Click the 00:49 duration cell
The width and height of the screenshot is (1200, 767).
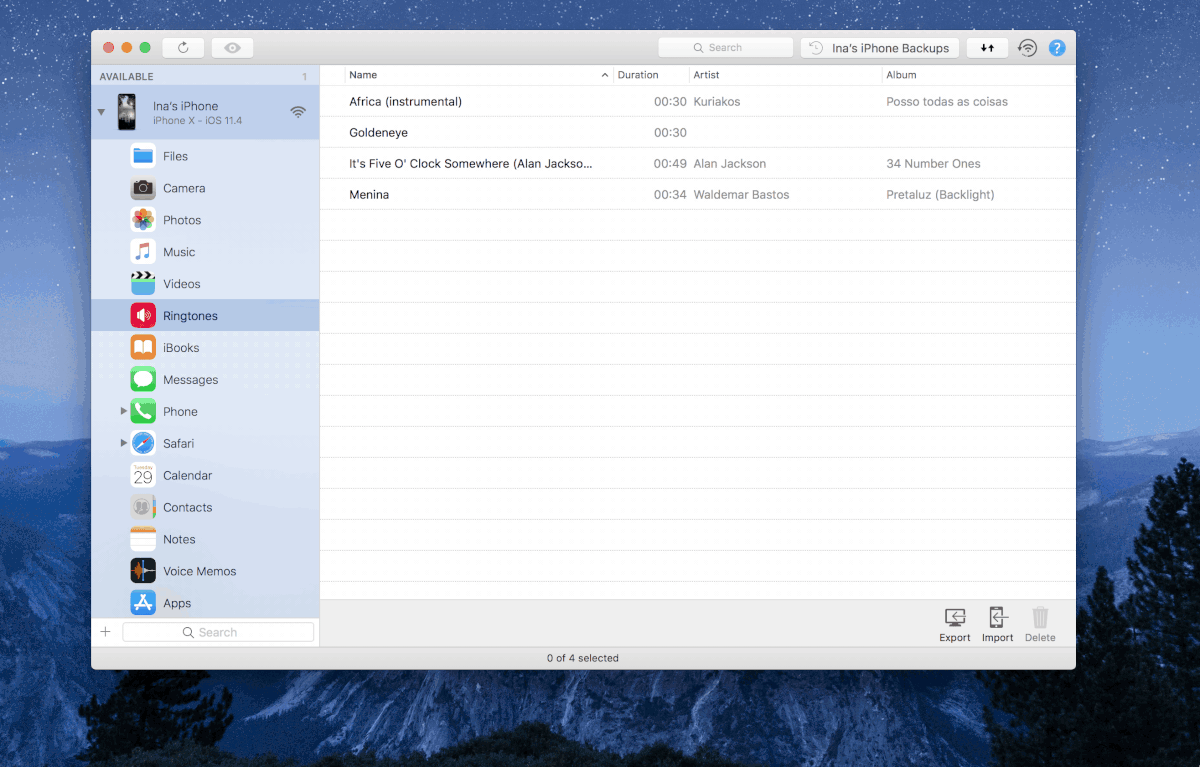[x=670, y=164]
